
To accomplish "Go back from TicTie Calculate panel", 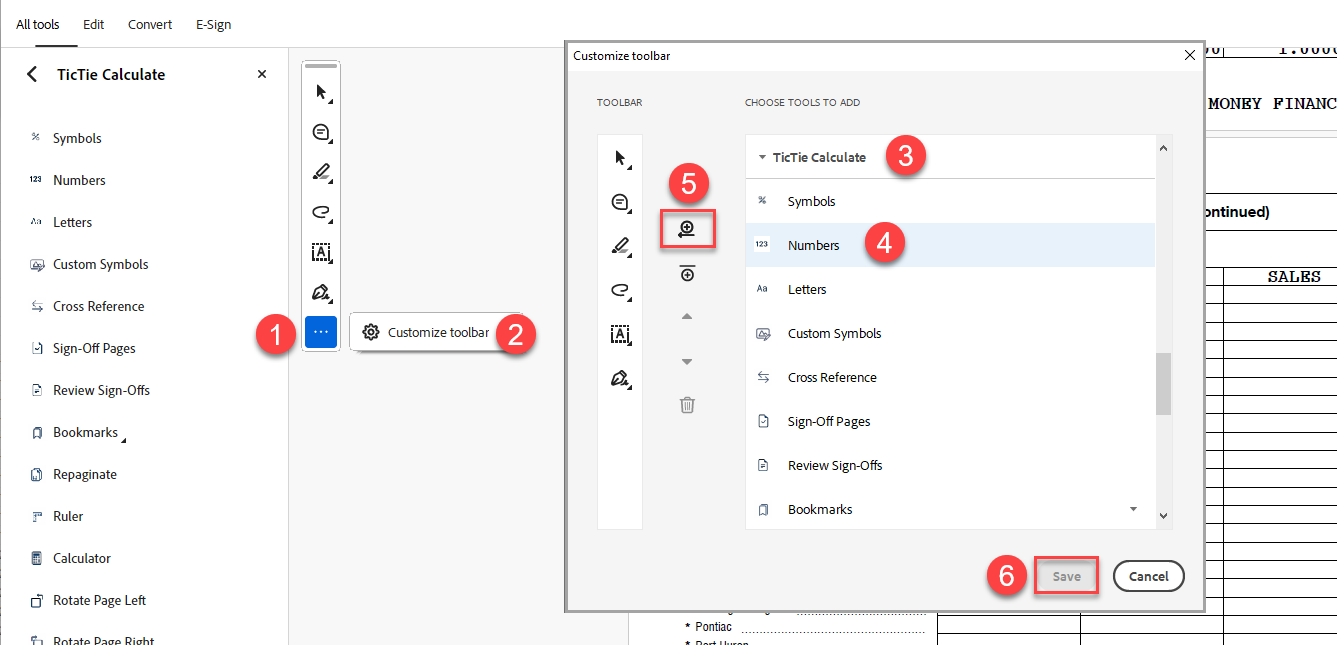I will point(32,74).
